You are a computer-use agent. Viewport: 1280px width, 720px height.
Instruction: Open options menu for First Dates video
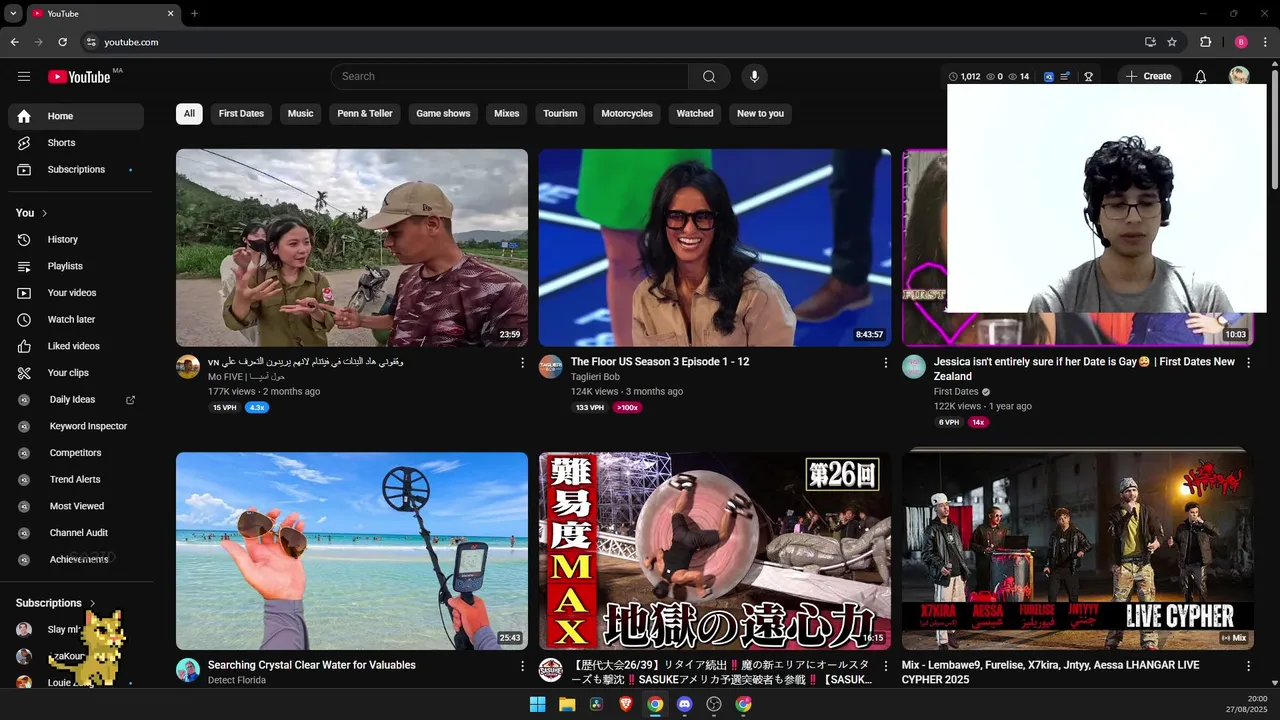pyautogui.click(x=1248, y=363)
